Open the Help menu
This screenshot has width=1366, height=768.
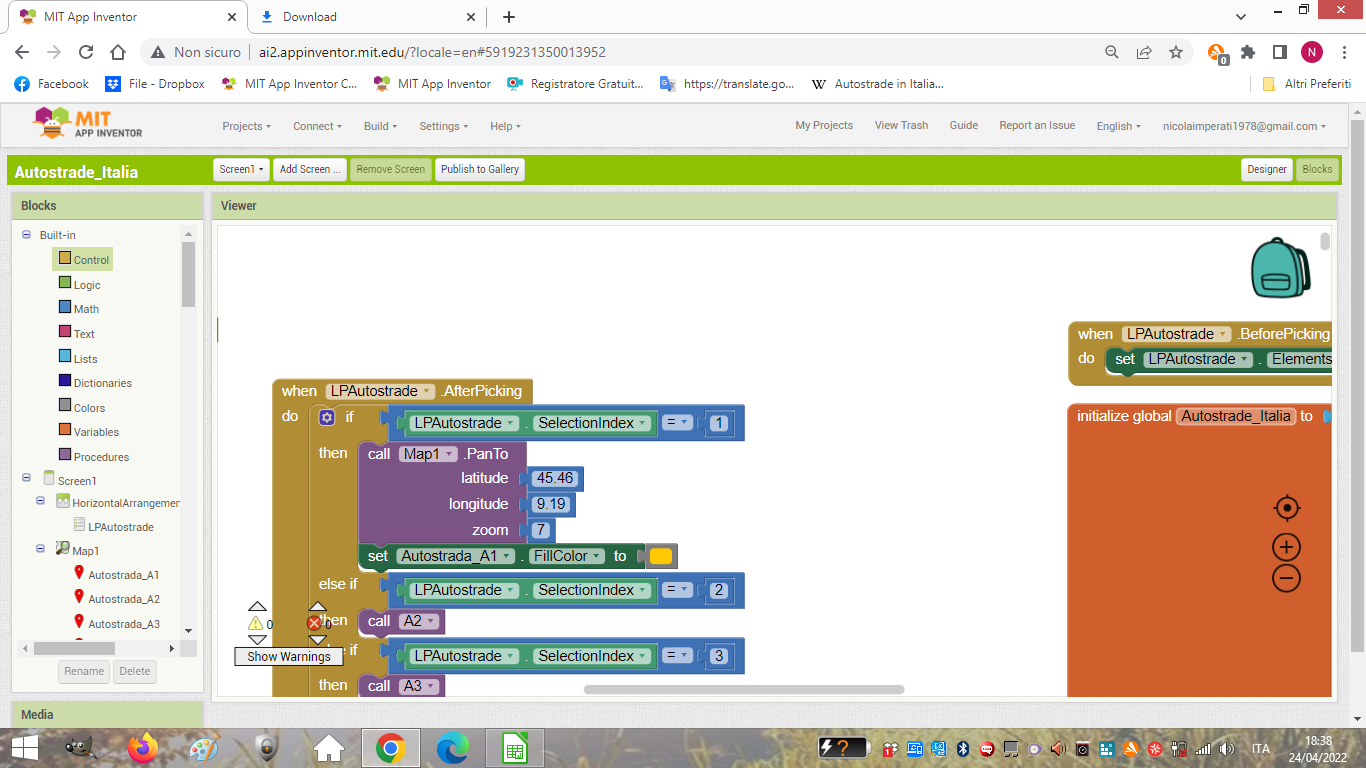pos(505,126)
